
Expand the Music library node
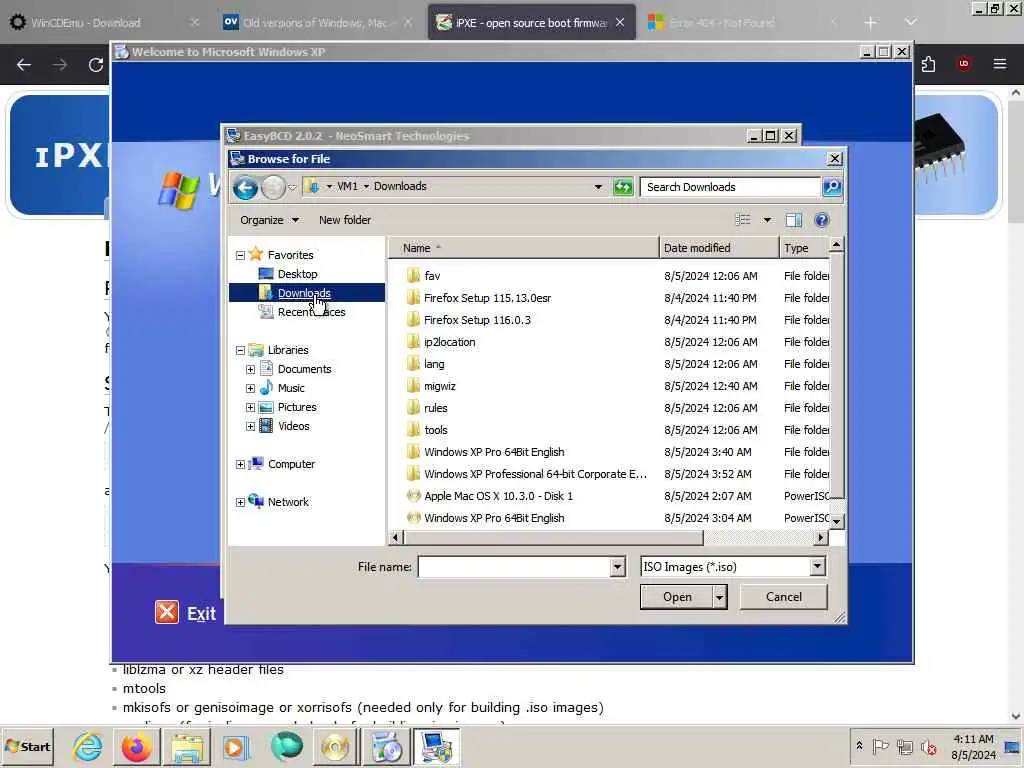250,389
